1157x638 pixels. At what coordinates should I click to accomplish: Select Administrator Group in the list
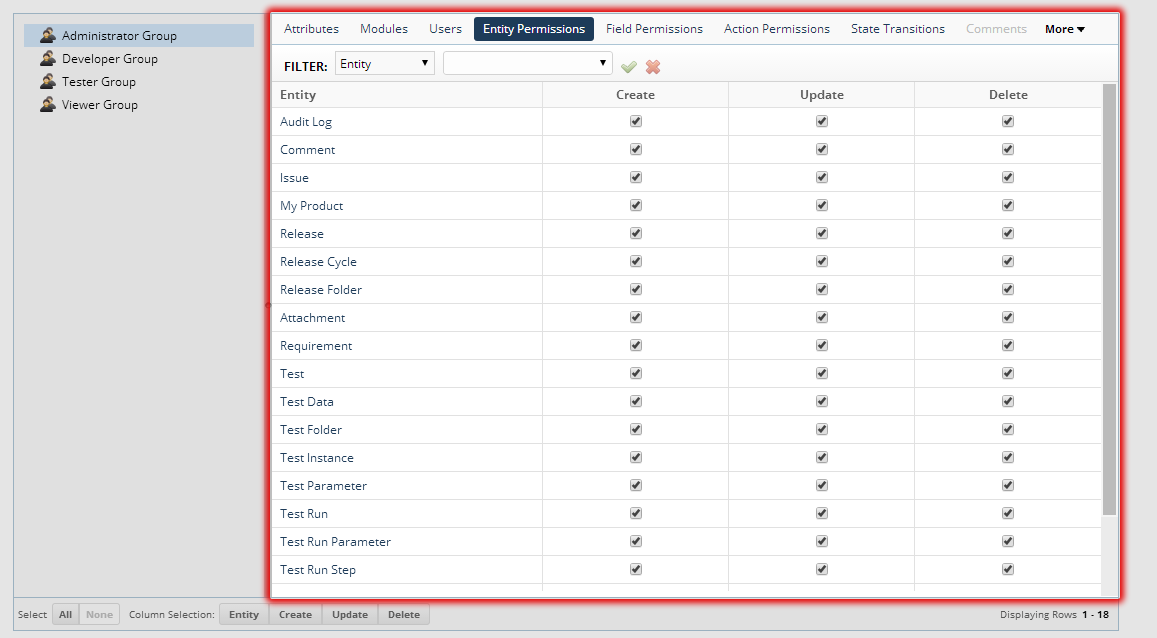pos(139,35)
